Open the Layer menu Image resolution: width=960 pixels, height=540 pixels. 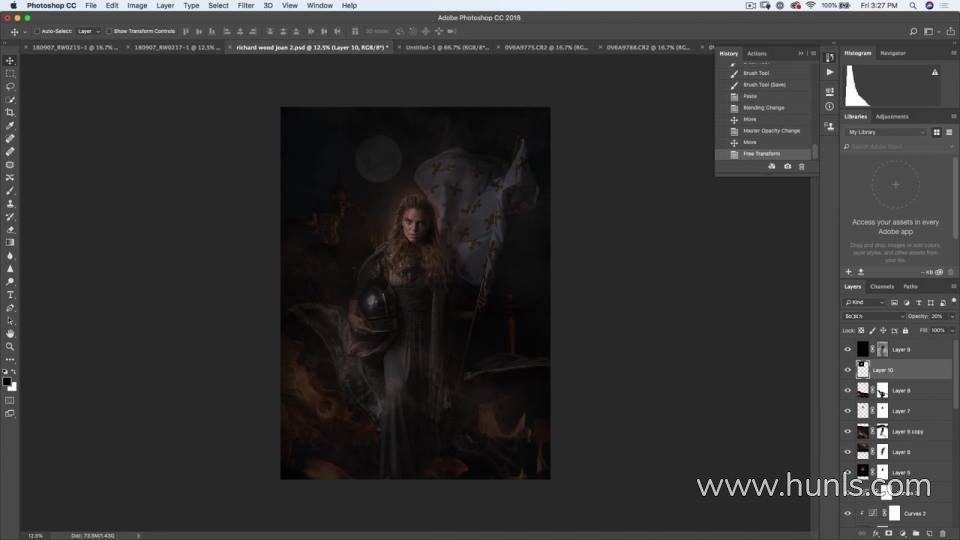pos(165,6)
